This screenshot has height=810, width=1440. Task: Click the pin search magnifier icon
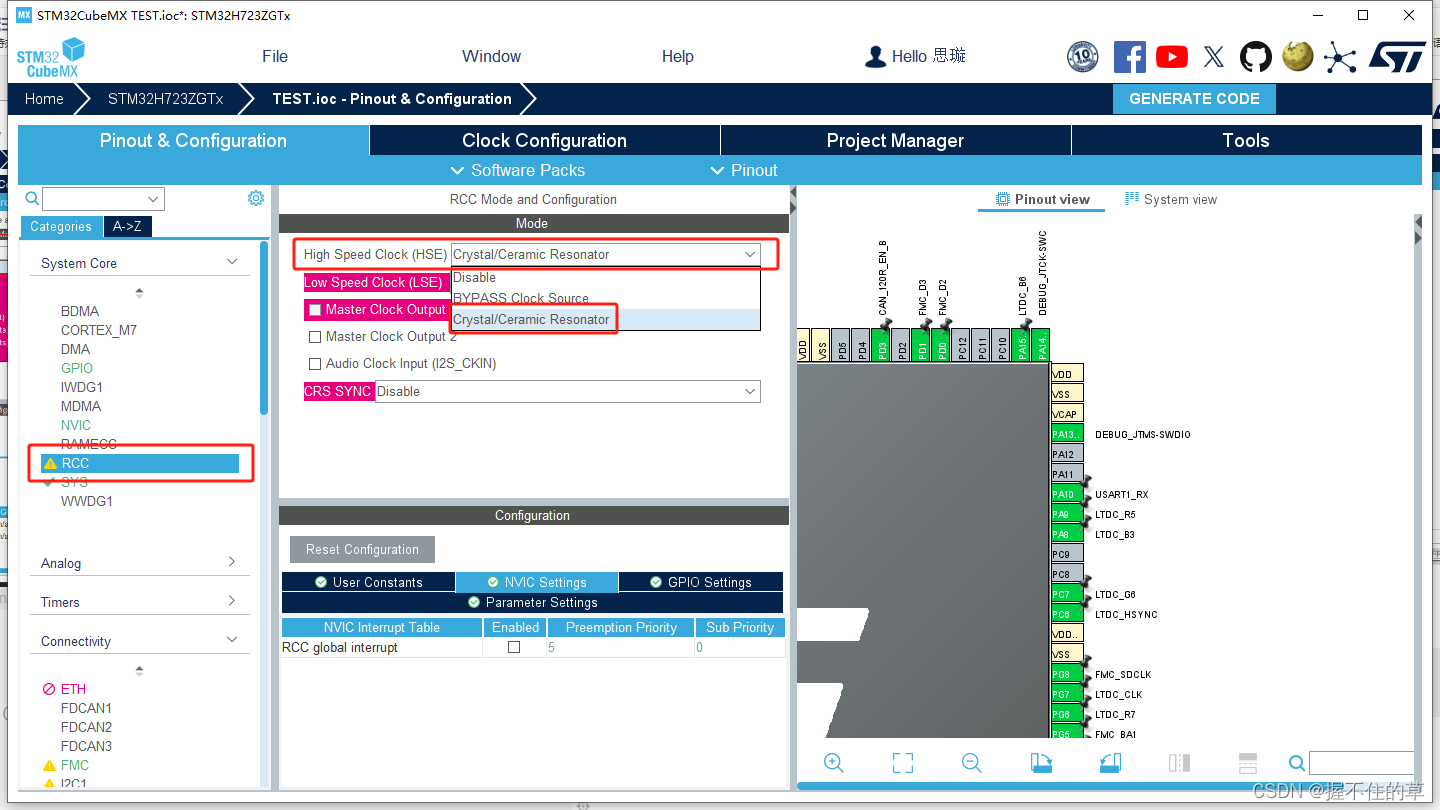[1296, 763]
